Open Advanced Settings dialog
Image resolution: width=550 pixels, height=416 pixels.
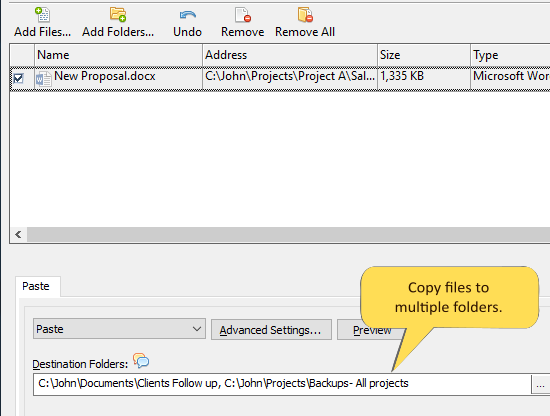tap(271, 330)
